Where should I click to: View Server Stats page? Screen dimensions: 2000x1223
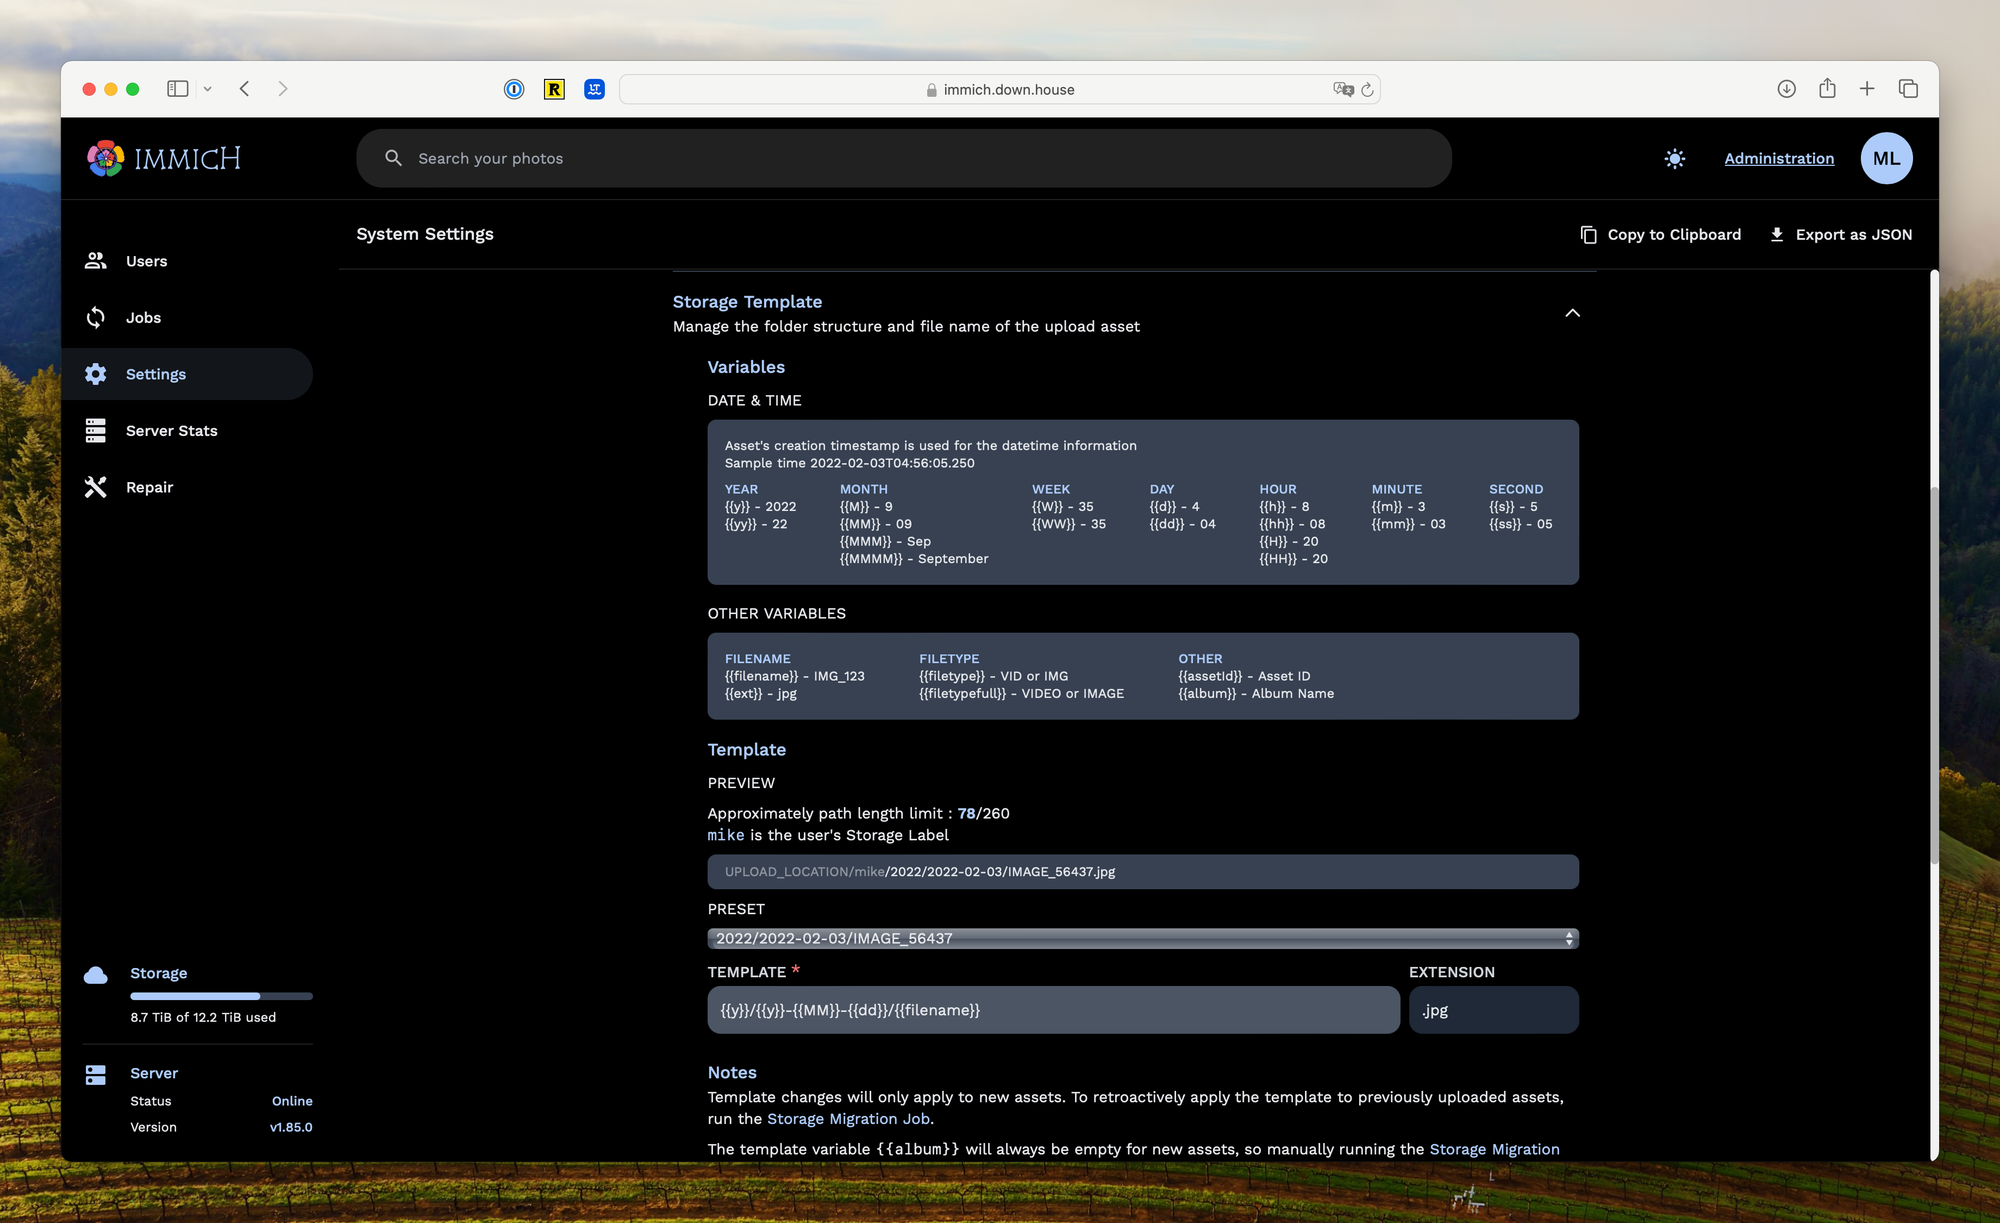click(x=173, y=430)
